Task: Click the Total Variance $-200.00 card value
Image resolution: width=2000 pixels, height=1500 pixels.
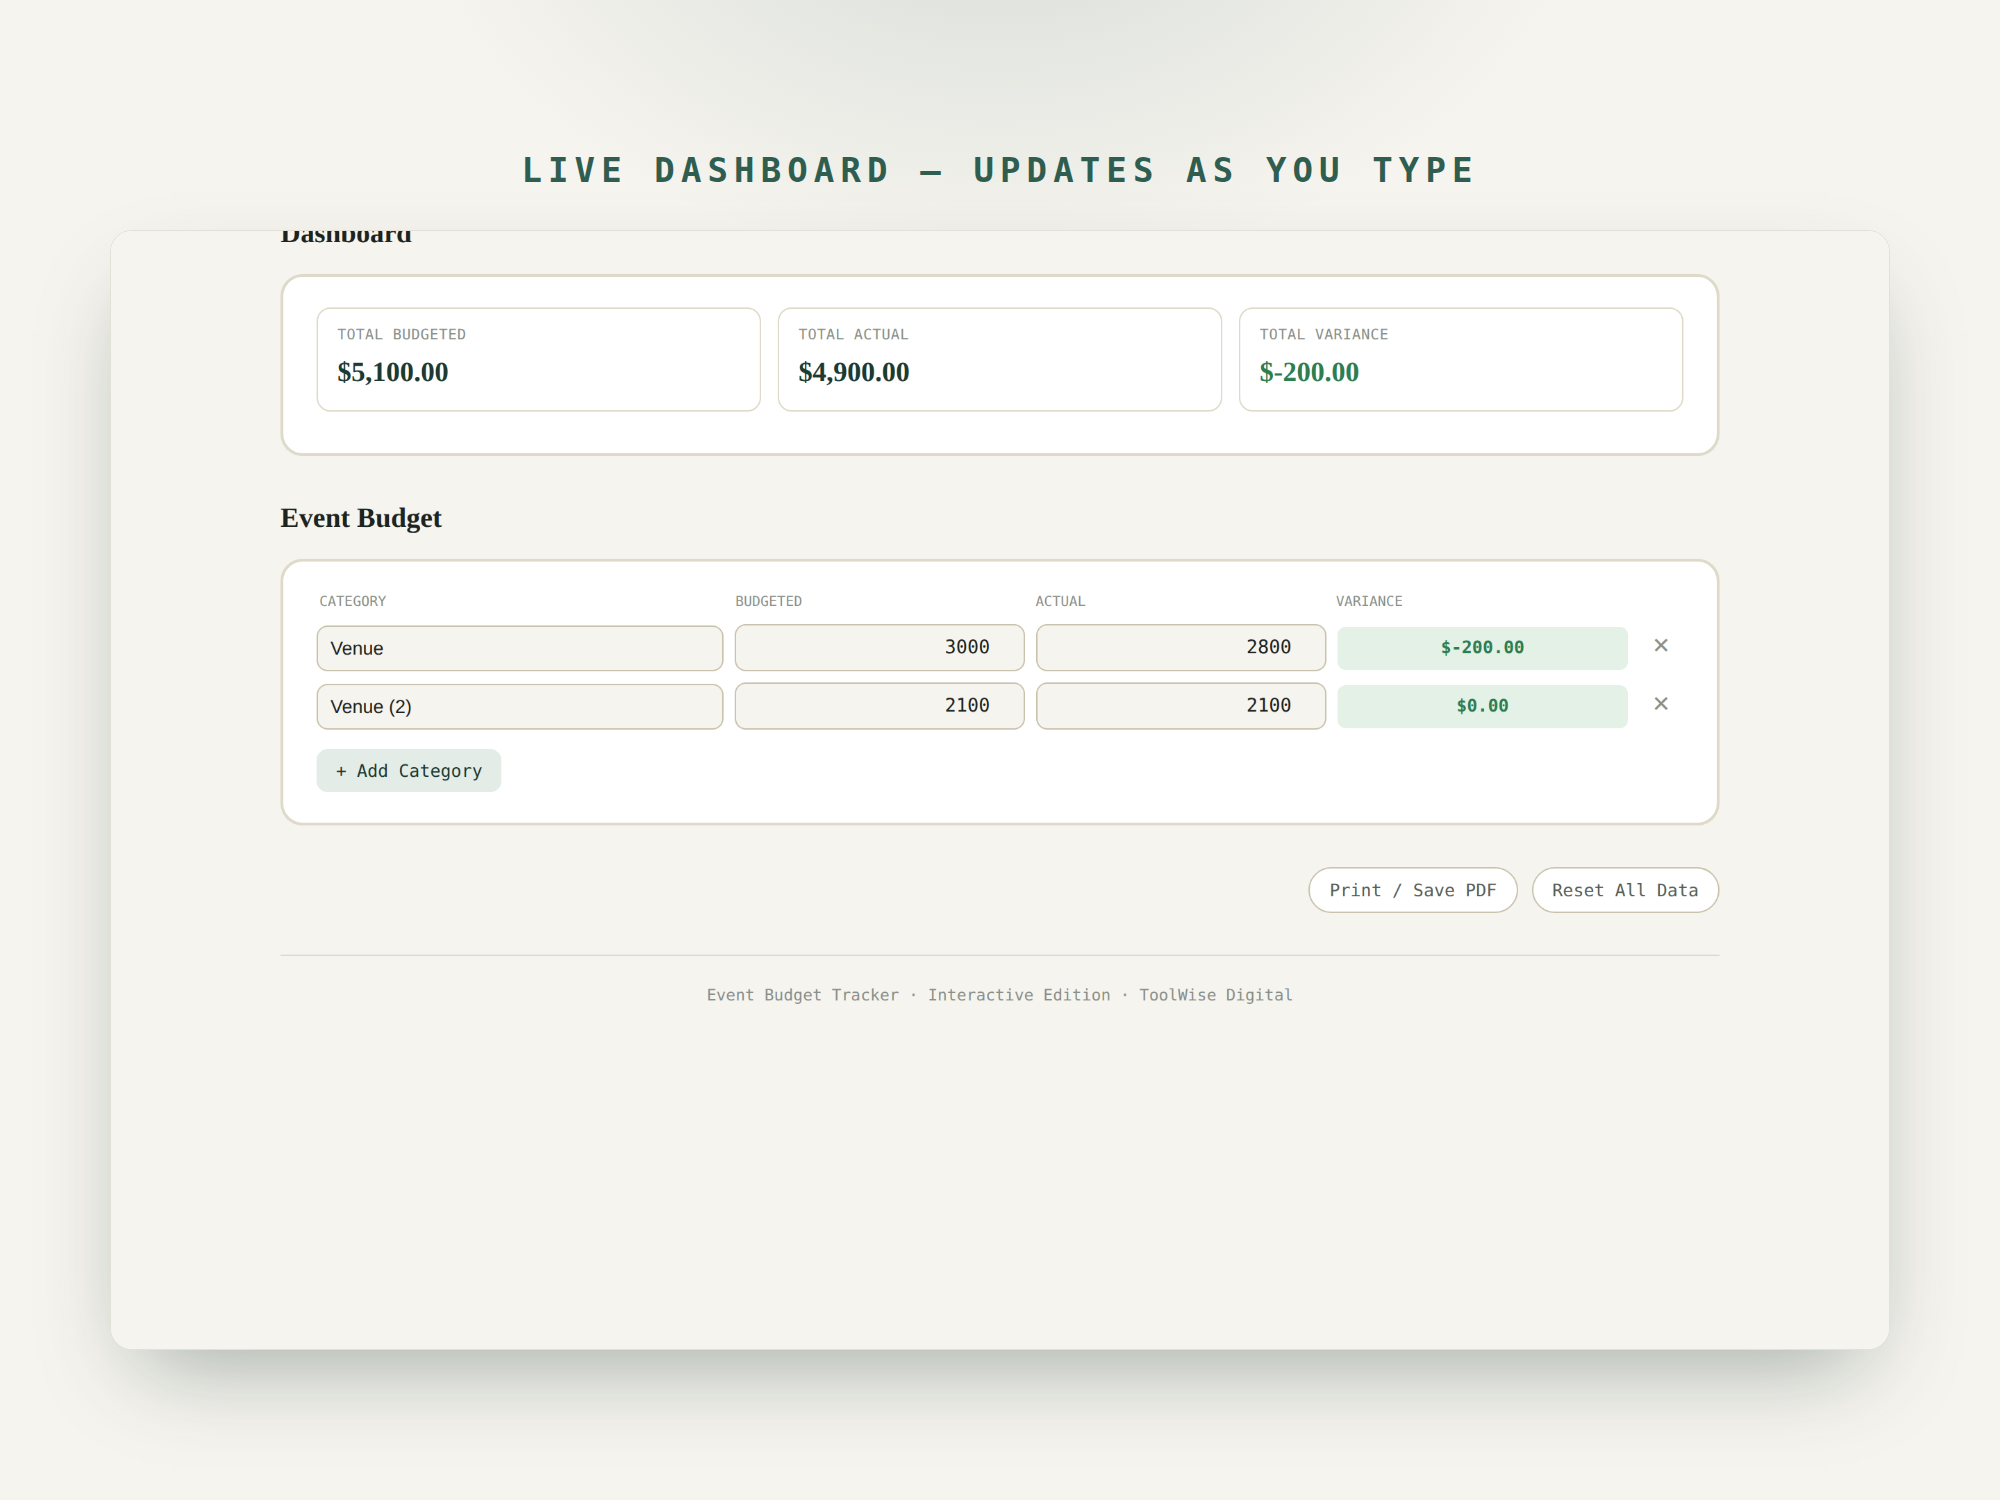Action: [x=1309, y=372]
